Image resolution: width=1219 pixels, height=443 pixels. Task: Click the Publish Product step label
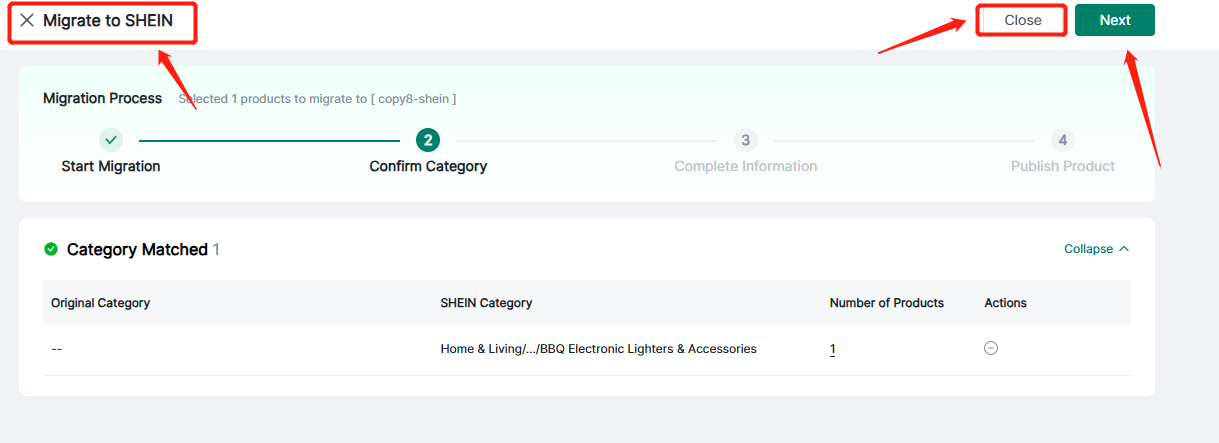point(1062,166)
